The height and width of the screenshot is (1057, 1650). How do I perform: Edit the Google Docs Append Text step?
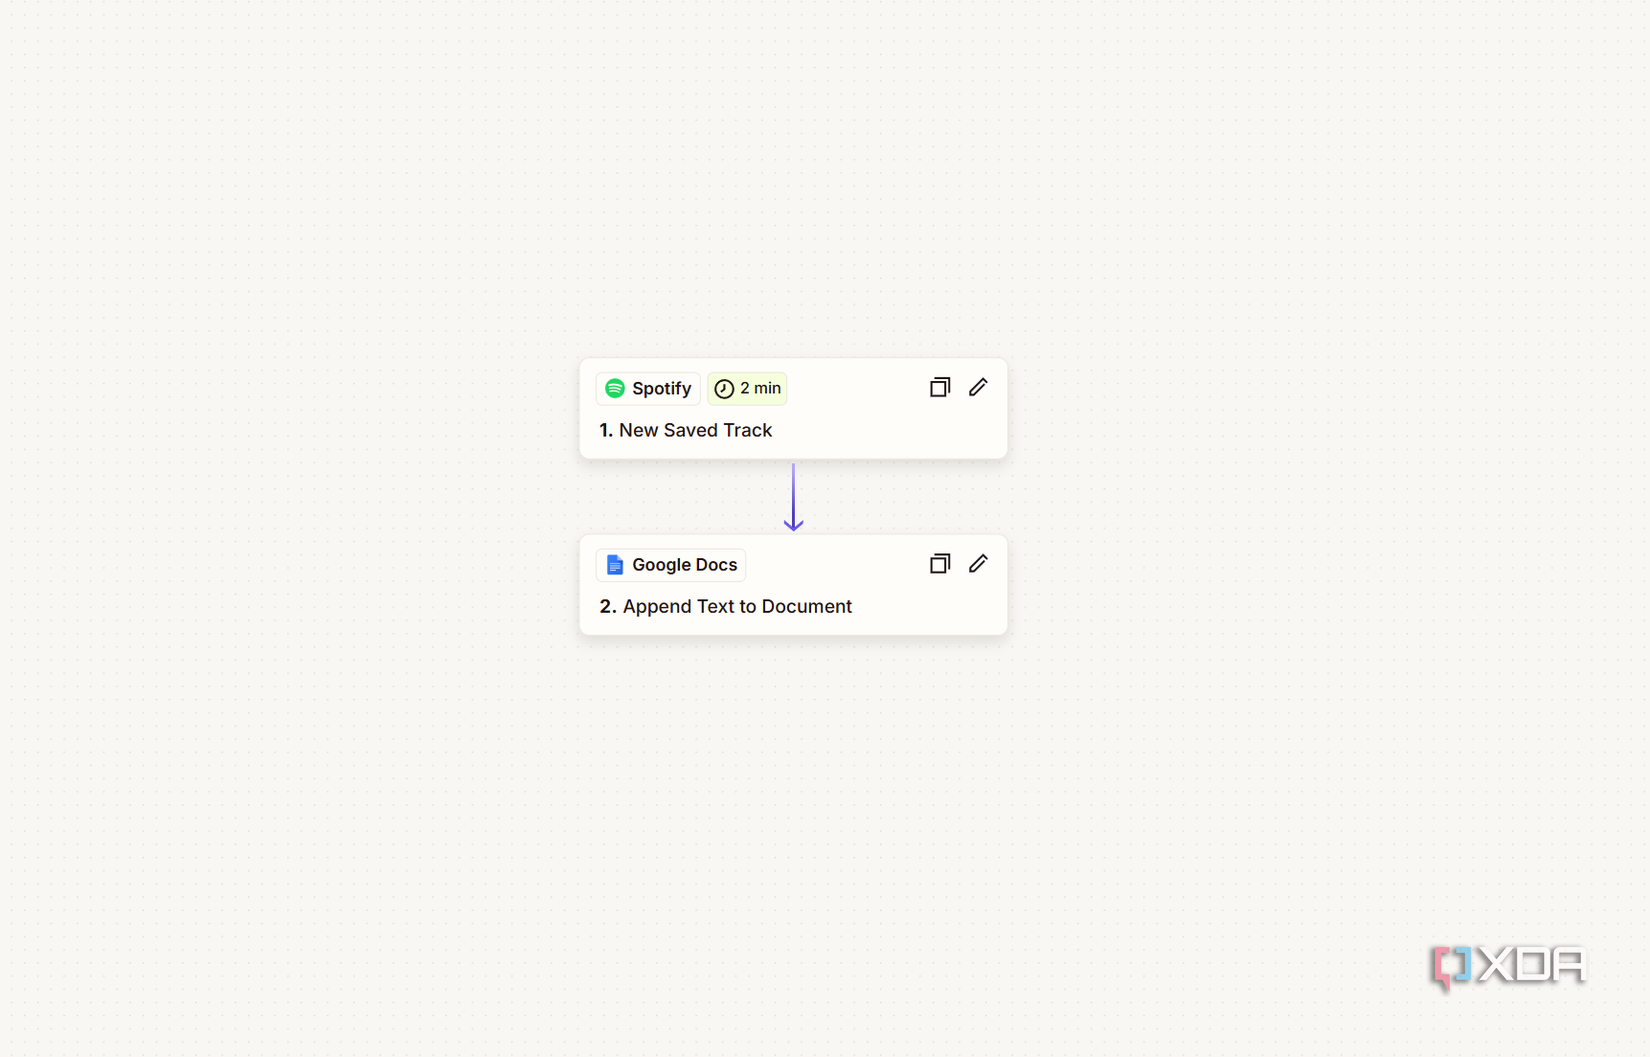click(x=978, y=564)
